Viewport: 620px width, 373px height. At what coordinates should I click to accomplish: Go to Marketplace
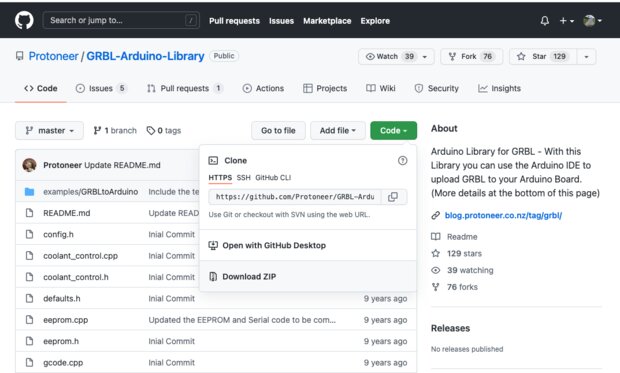[x=327, y=21]
